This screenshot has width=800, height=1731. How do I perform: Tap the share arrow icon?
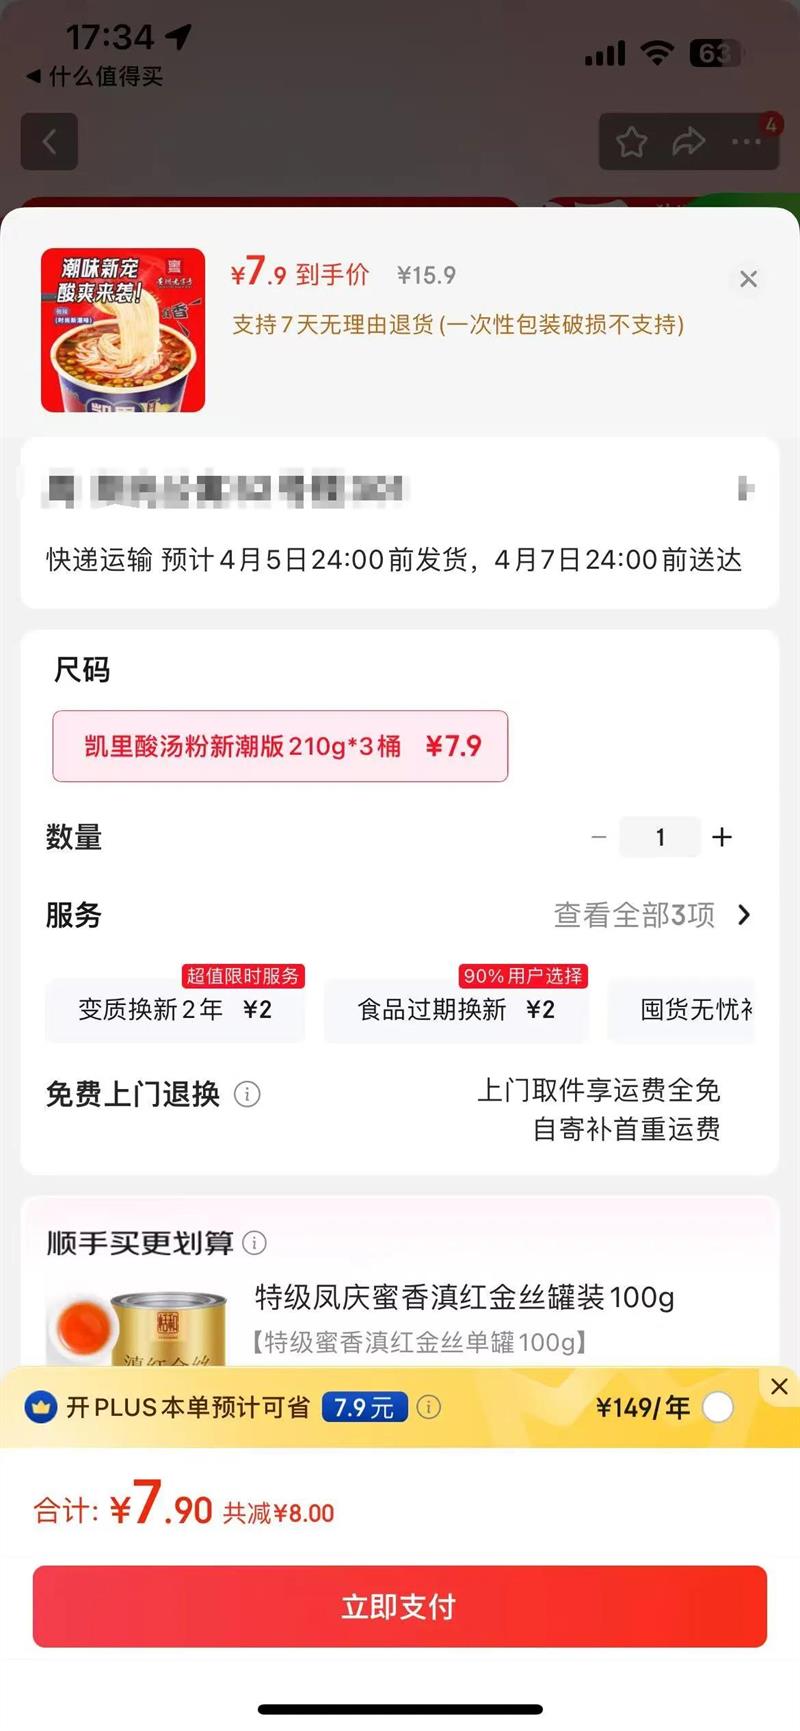[x=688, y=142]
